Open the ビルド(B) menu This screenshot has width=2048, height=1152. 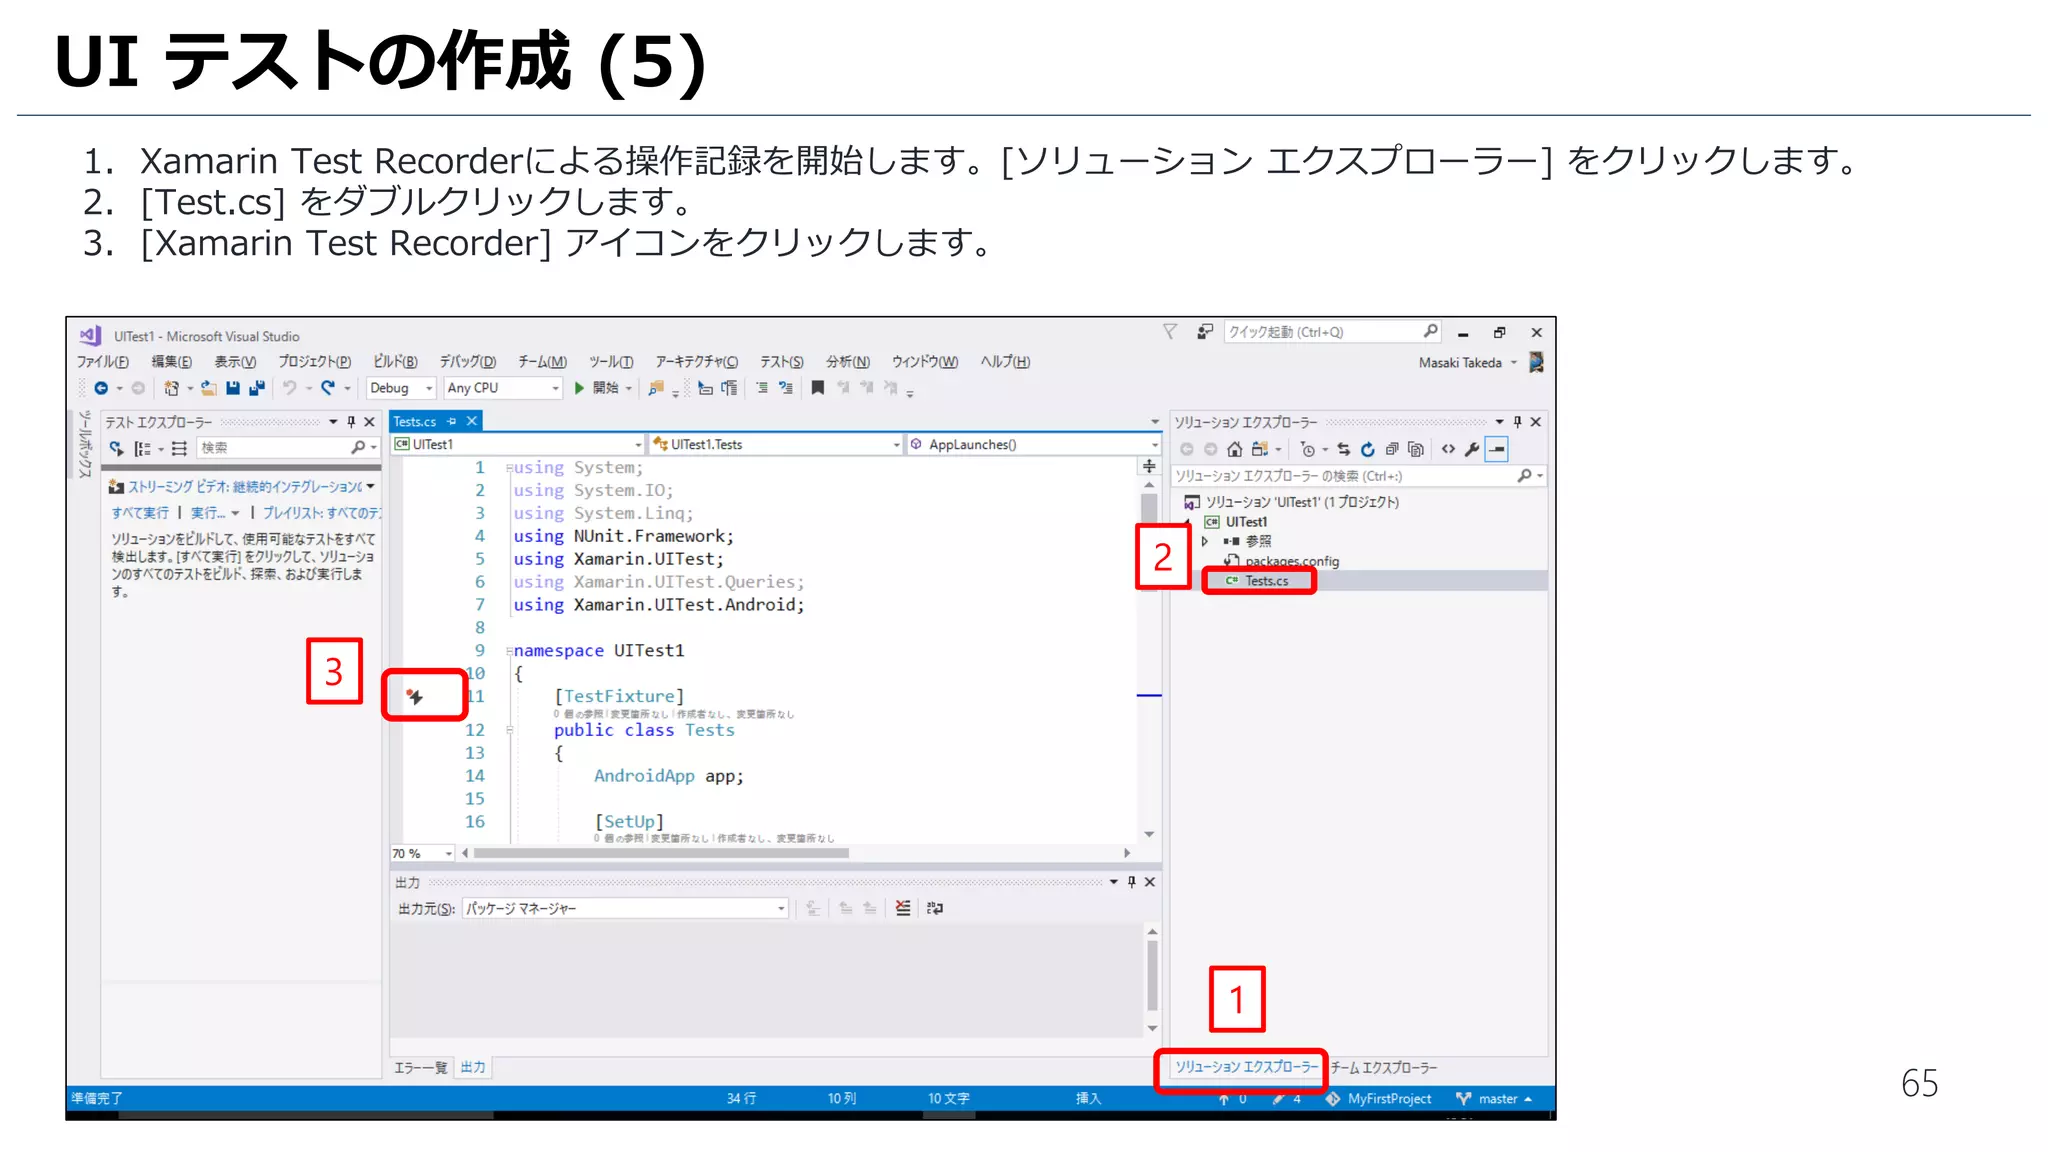pos(395,362)
